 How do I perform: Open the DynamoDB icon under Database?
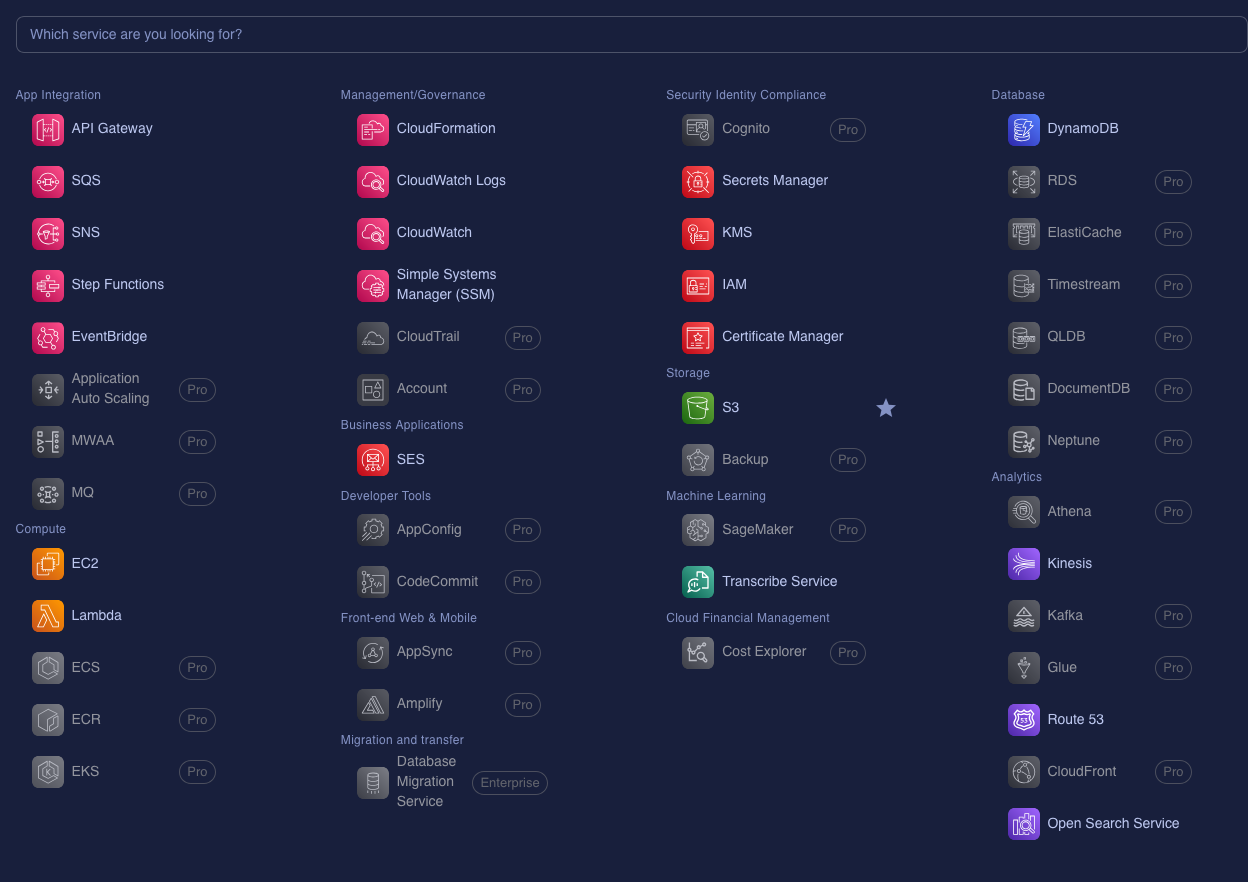coord(1023,129)
